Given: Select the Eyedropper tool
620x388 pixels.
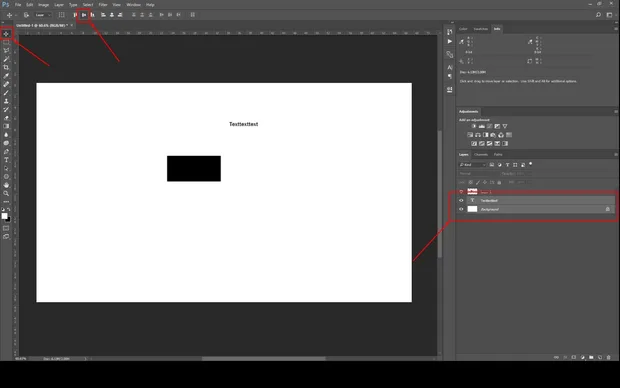Looking at the screenshot, I should tap(6, 76).
